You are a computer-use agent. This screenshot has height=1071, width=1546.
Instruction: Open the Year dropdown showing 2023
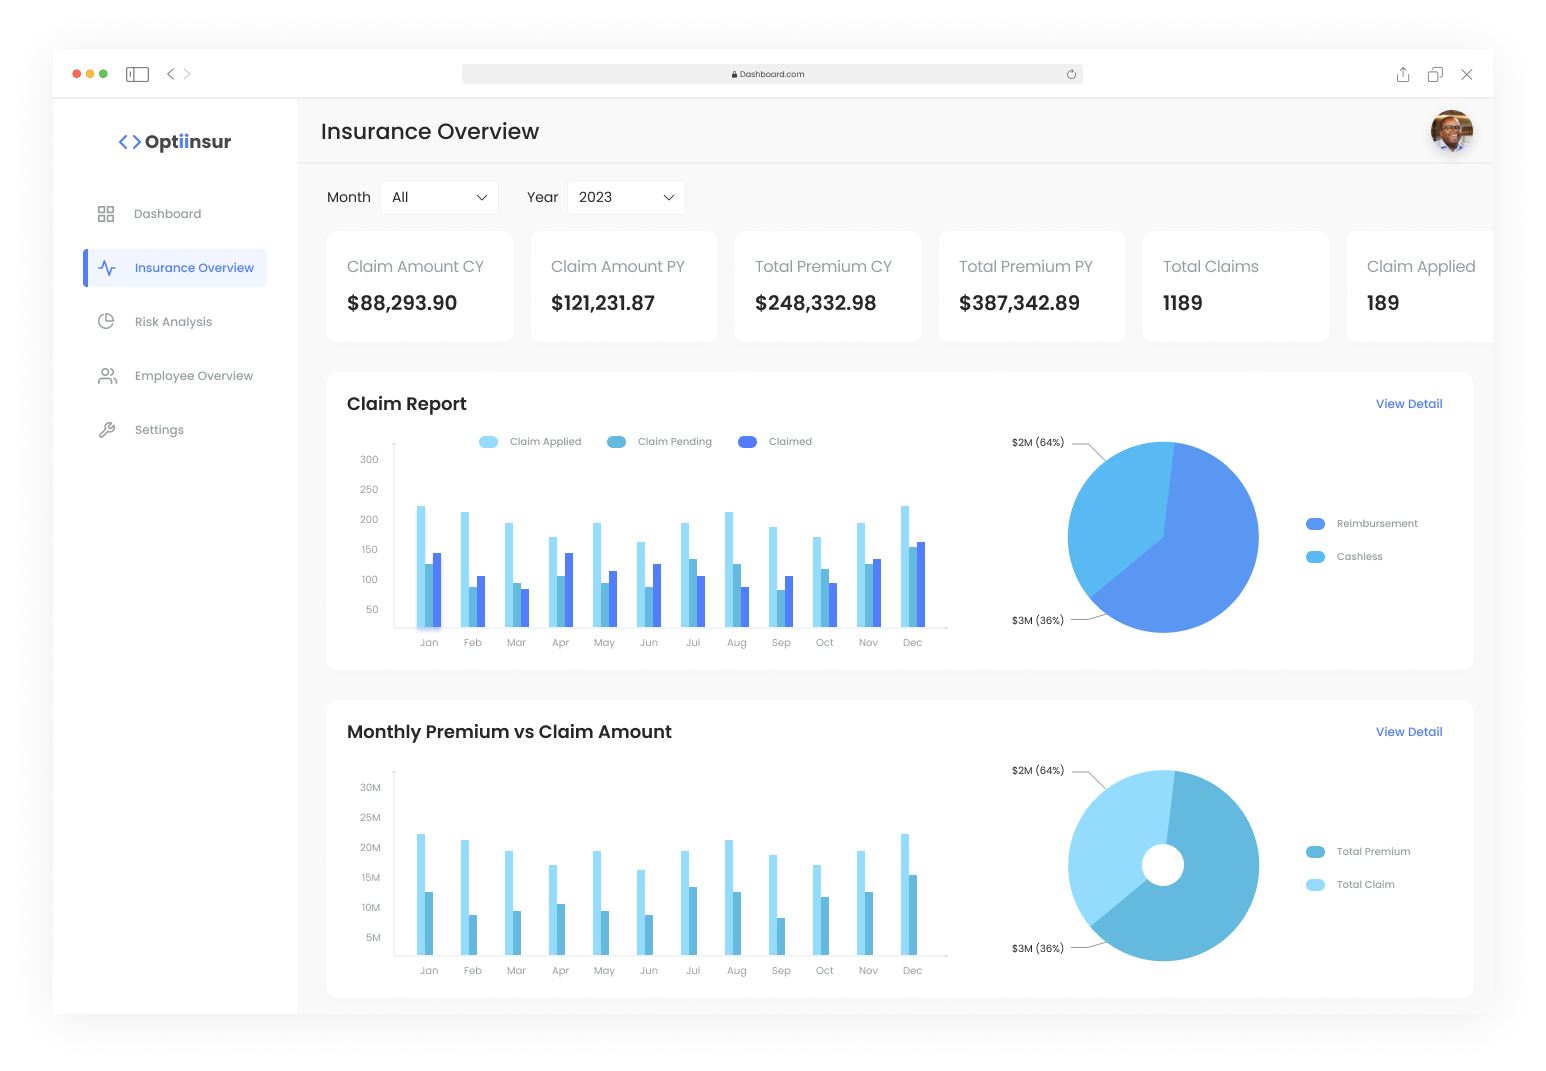[626, 197]
